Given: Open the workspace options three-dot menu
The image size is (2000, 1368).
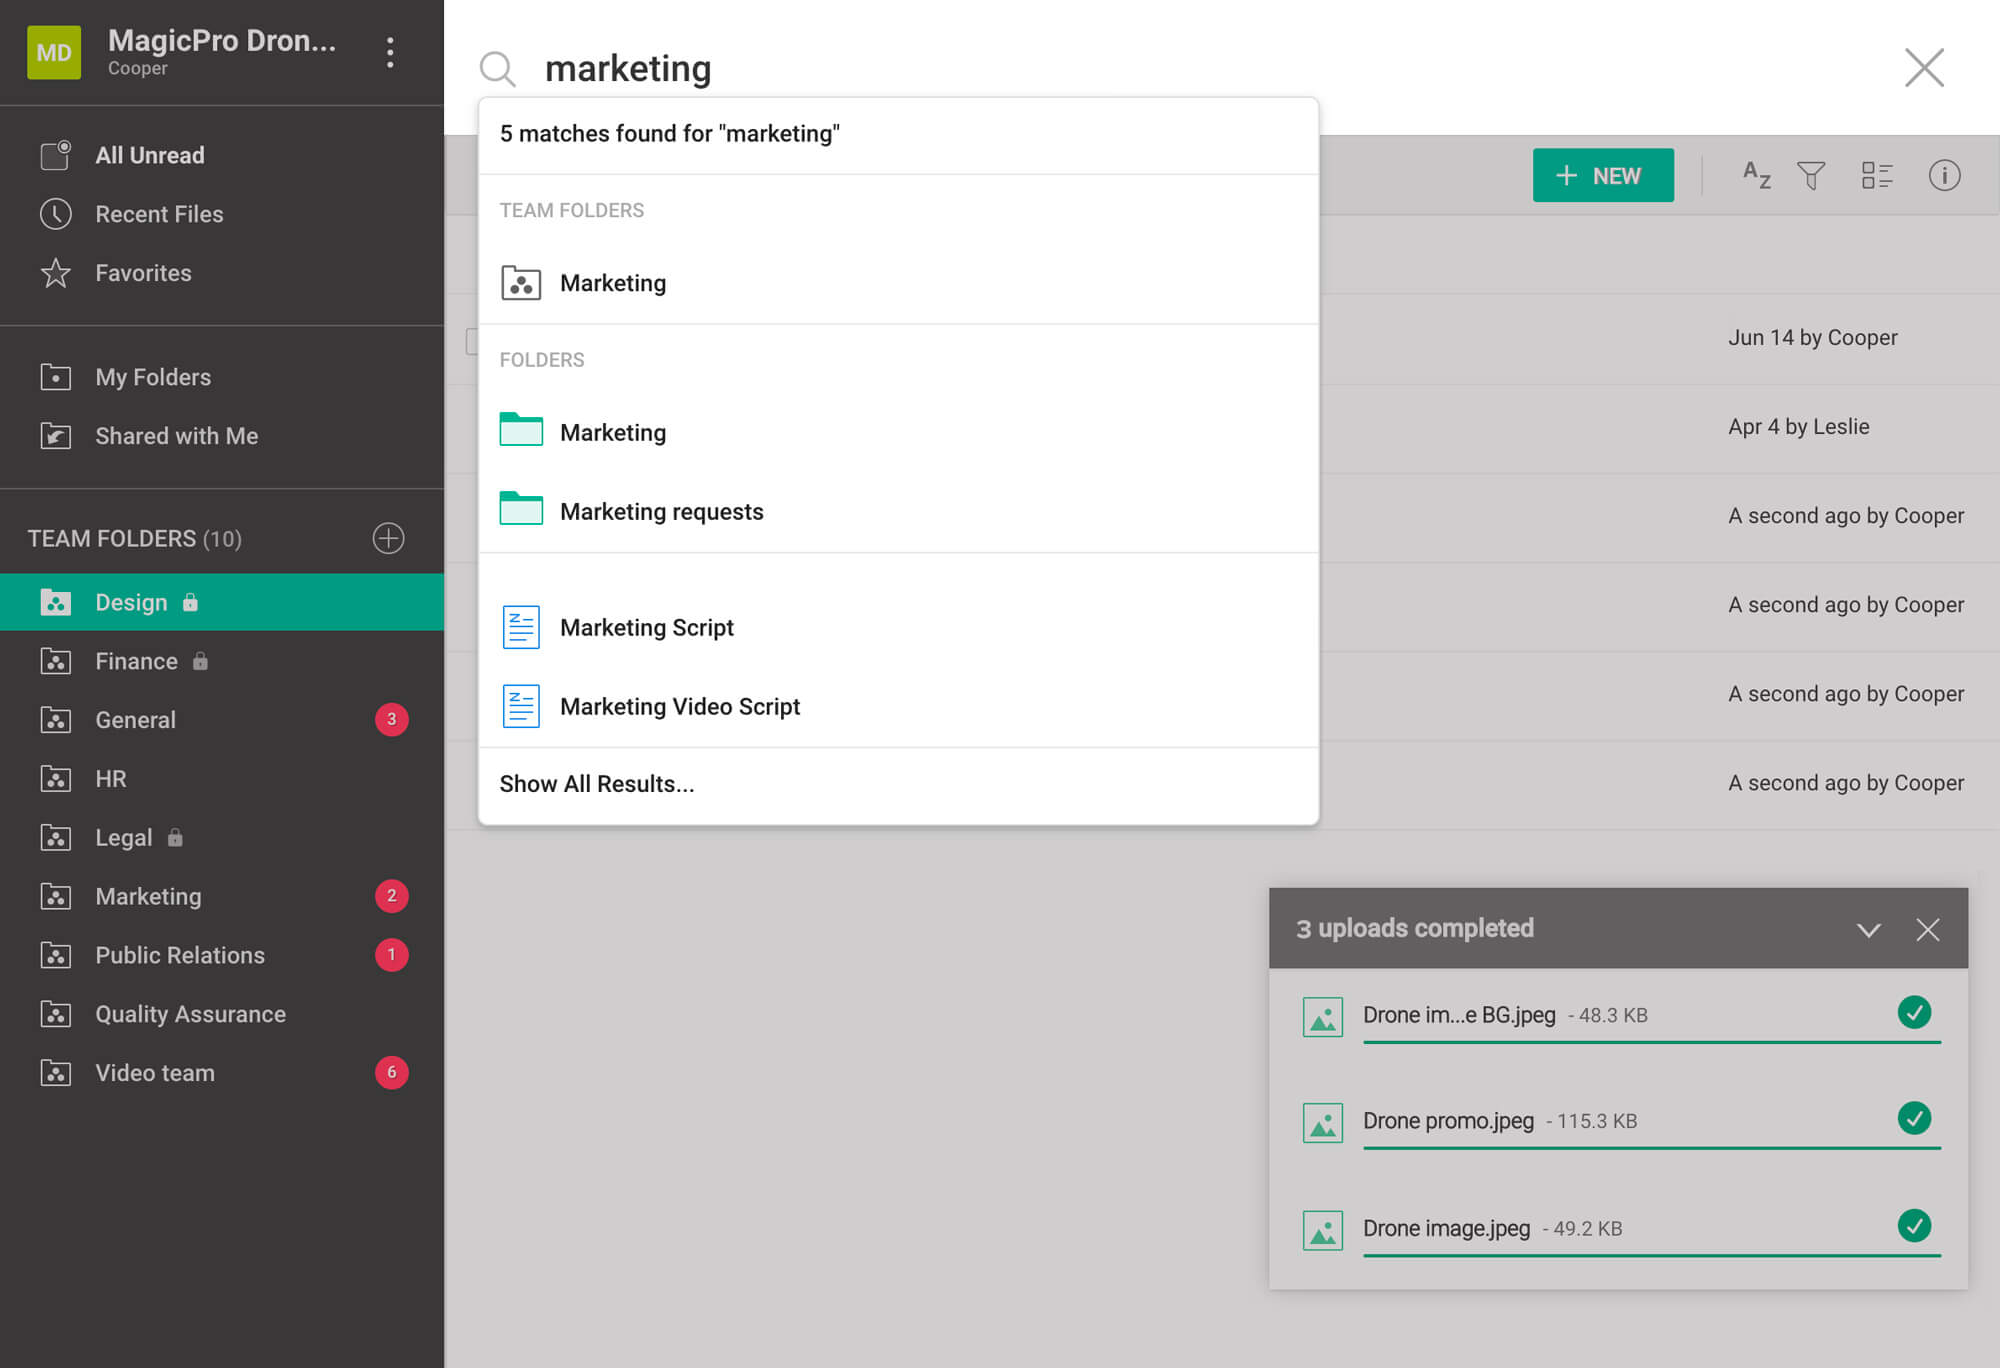Looking at the screenshot, I should point(390,53).
